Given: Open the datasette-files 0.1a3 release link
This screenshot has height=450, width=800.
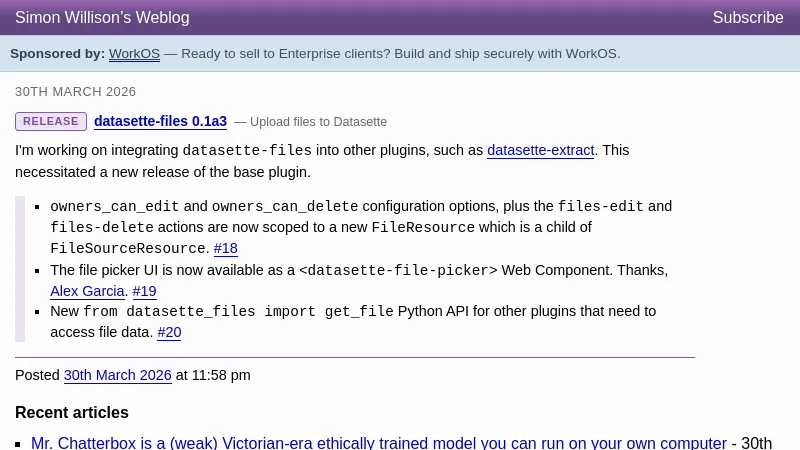Looking at the screenshot, I should click(160, 122).
